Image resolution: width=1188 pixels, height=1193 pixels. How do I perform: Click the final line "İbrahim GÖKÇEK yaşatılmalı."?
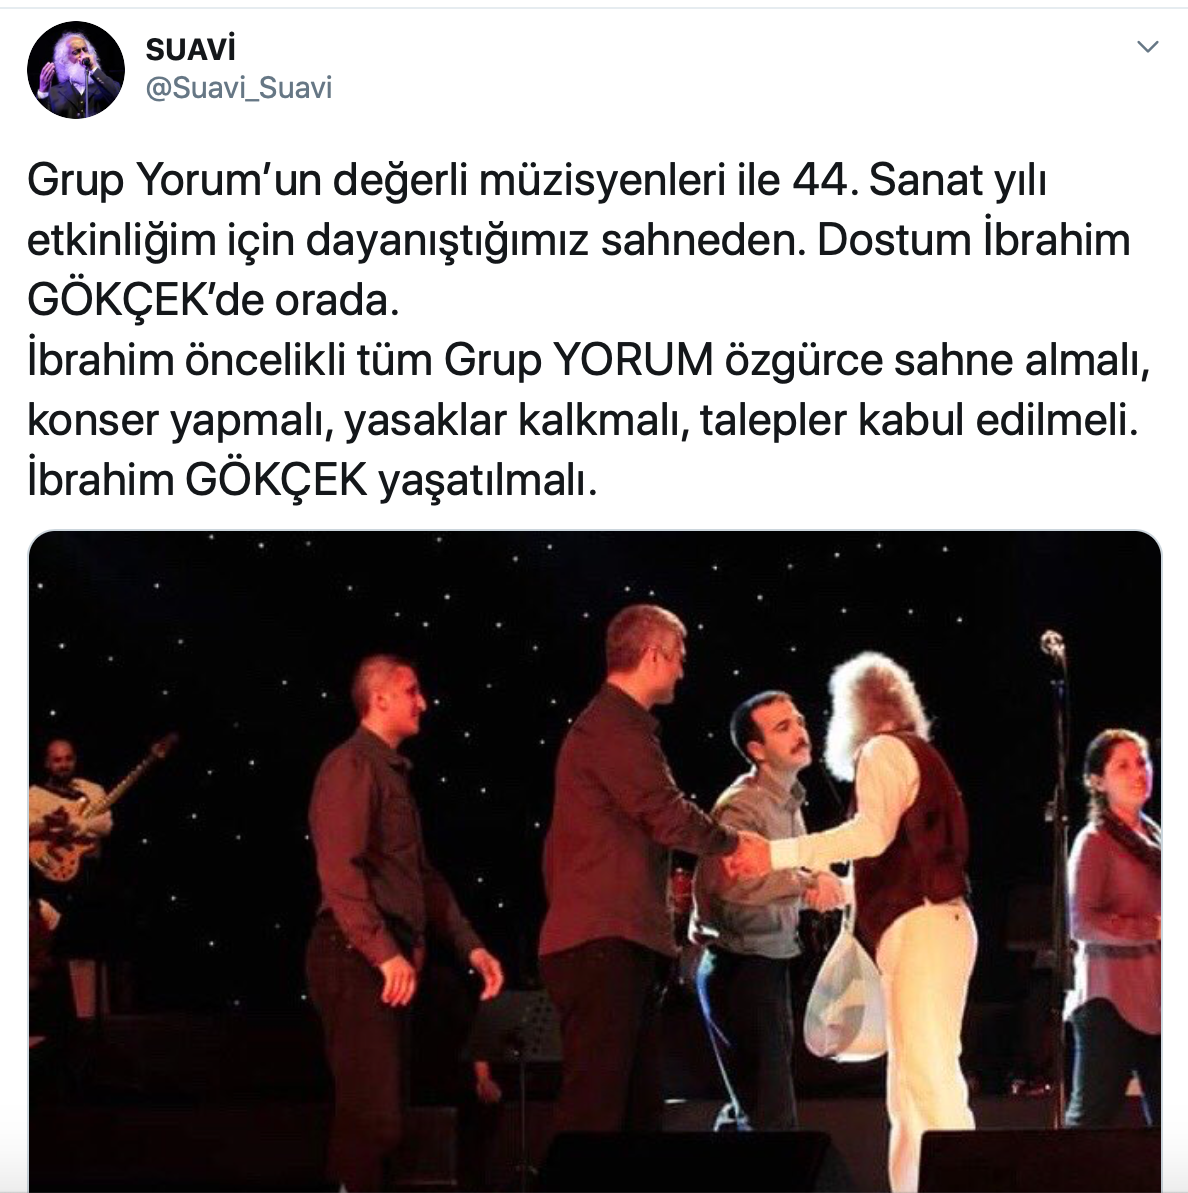point(312,481)
